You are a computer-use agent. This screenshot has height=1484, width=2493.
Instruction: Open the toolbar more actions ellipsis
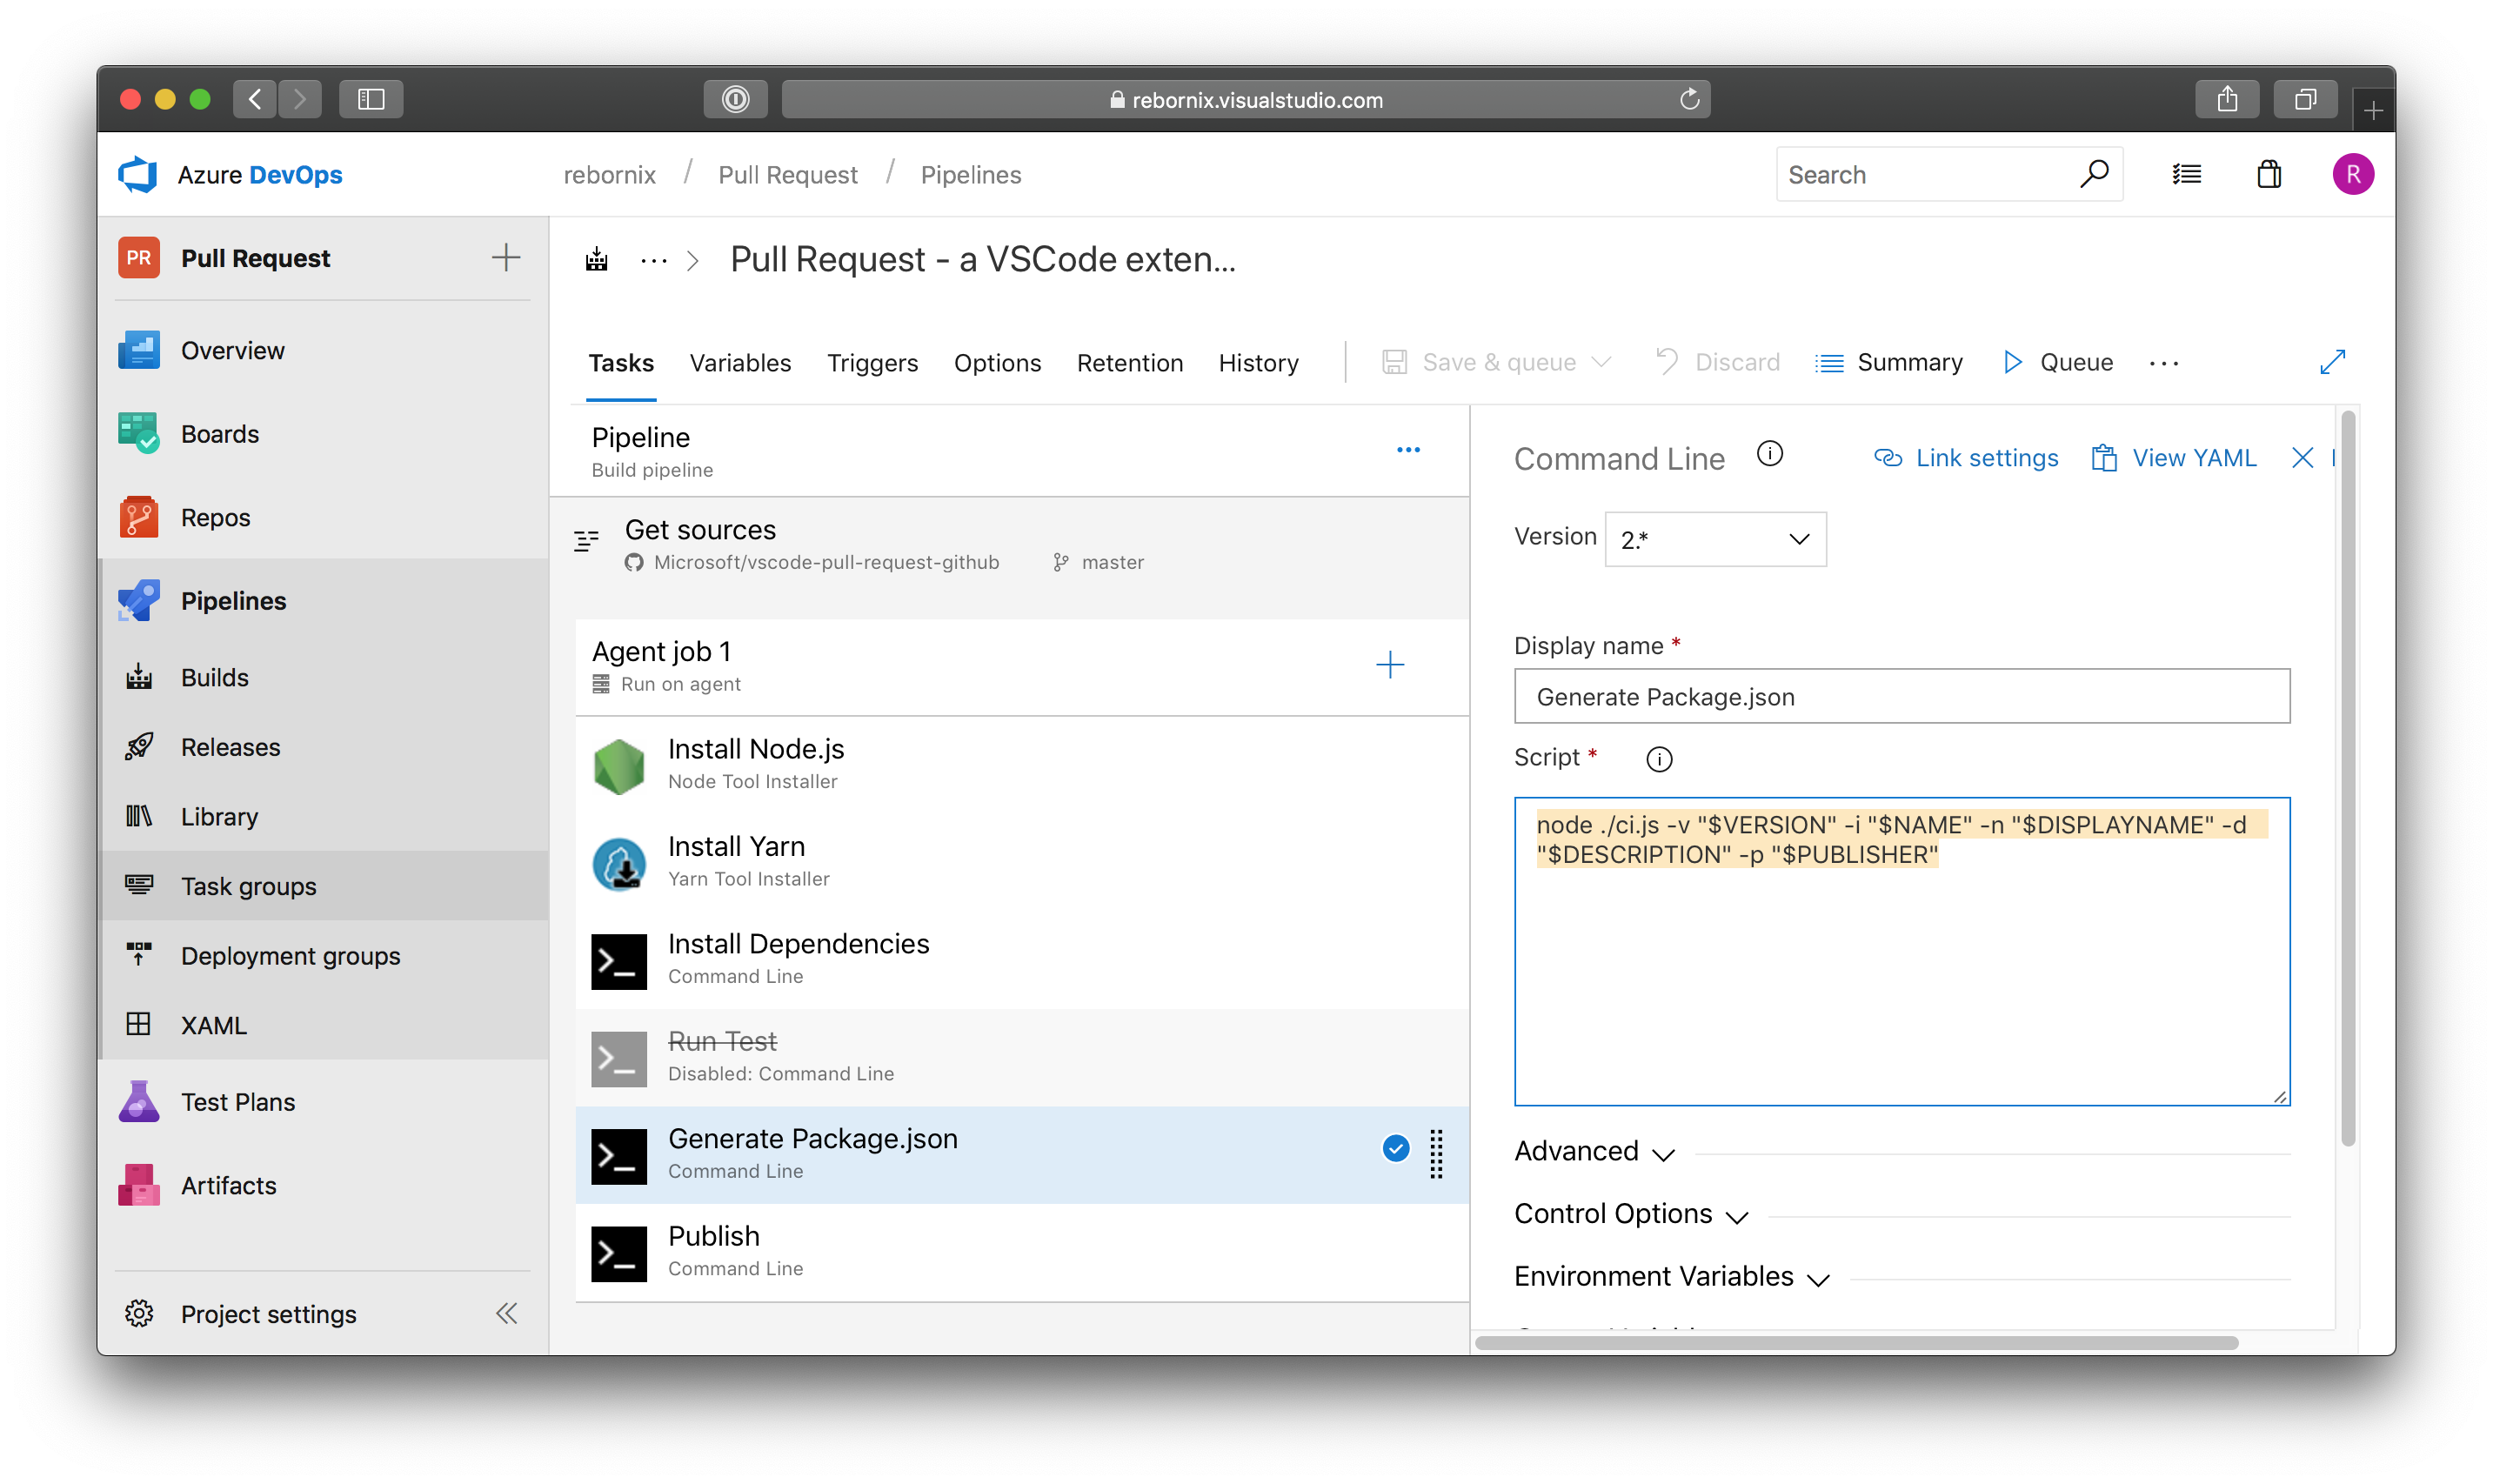point(2163,363)
